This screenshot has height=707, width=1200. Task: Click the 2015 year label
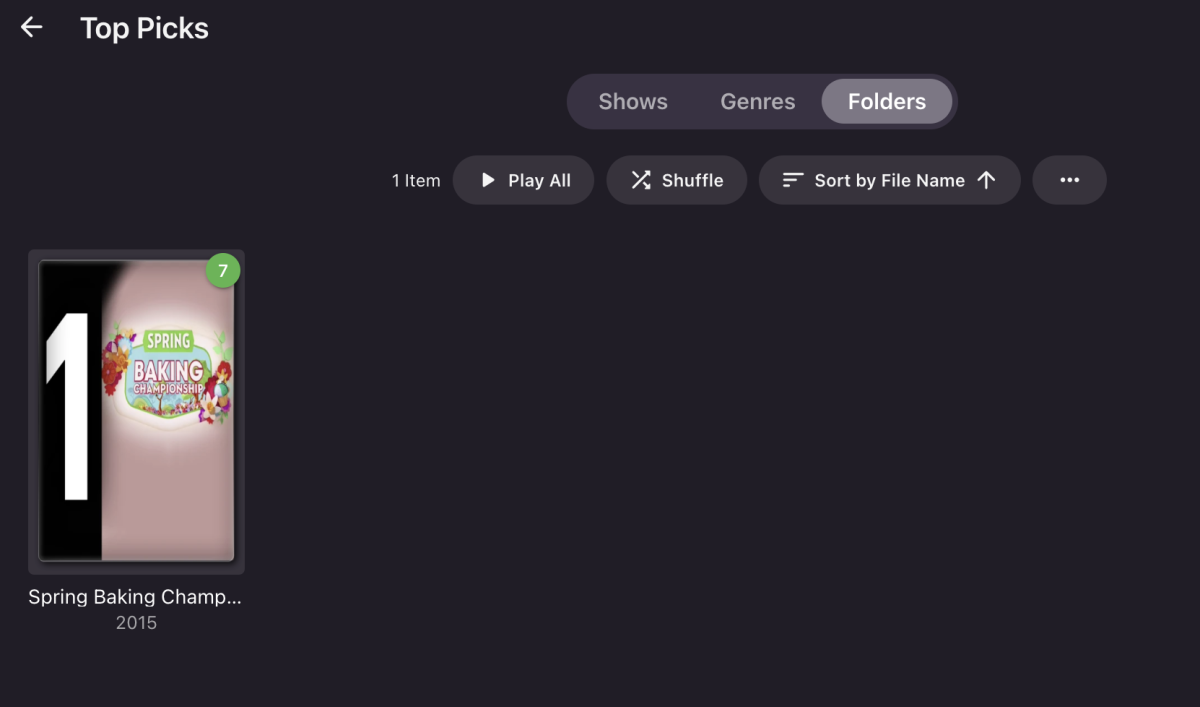tap(137, 622)
